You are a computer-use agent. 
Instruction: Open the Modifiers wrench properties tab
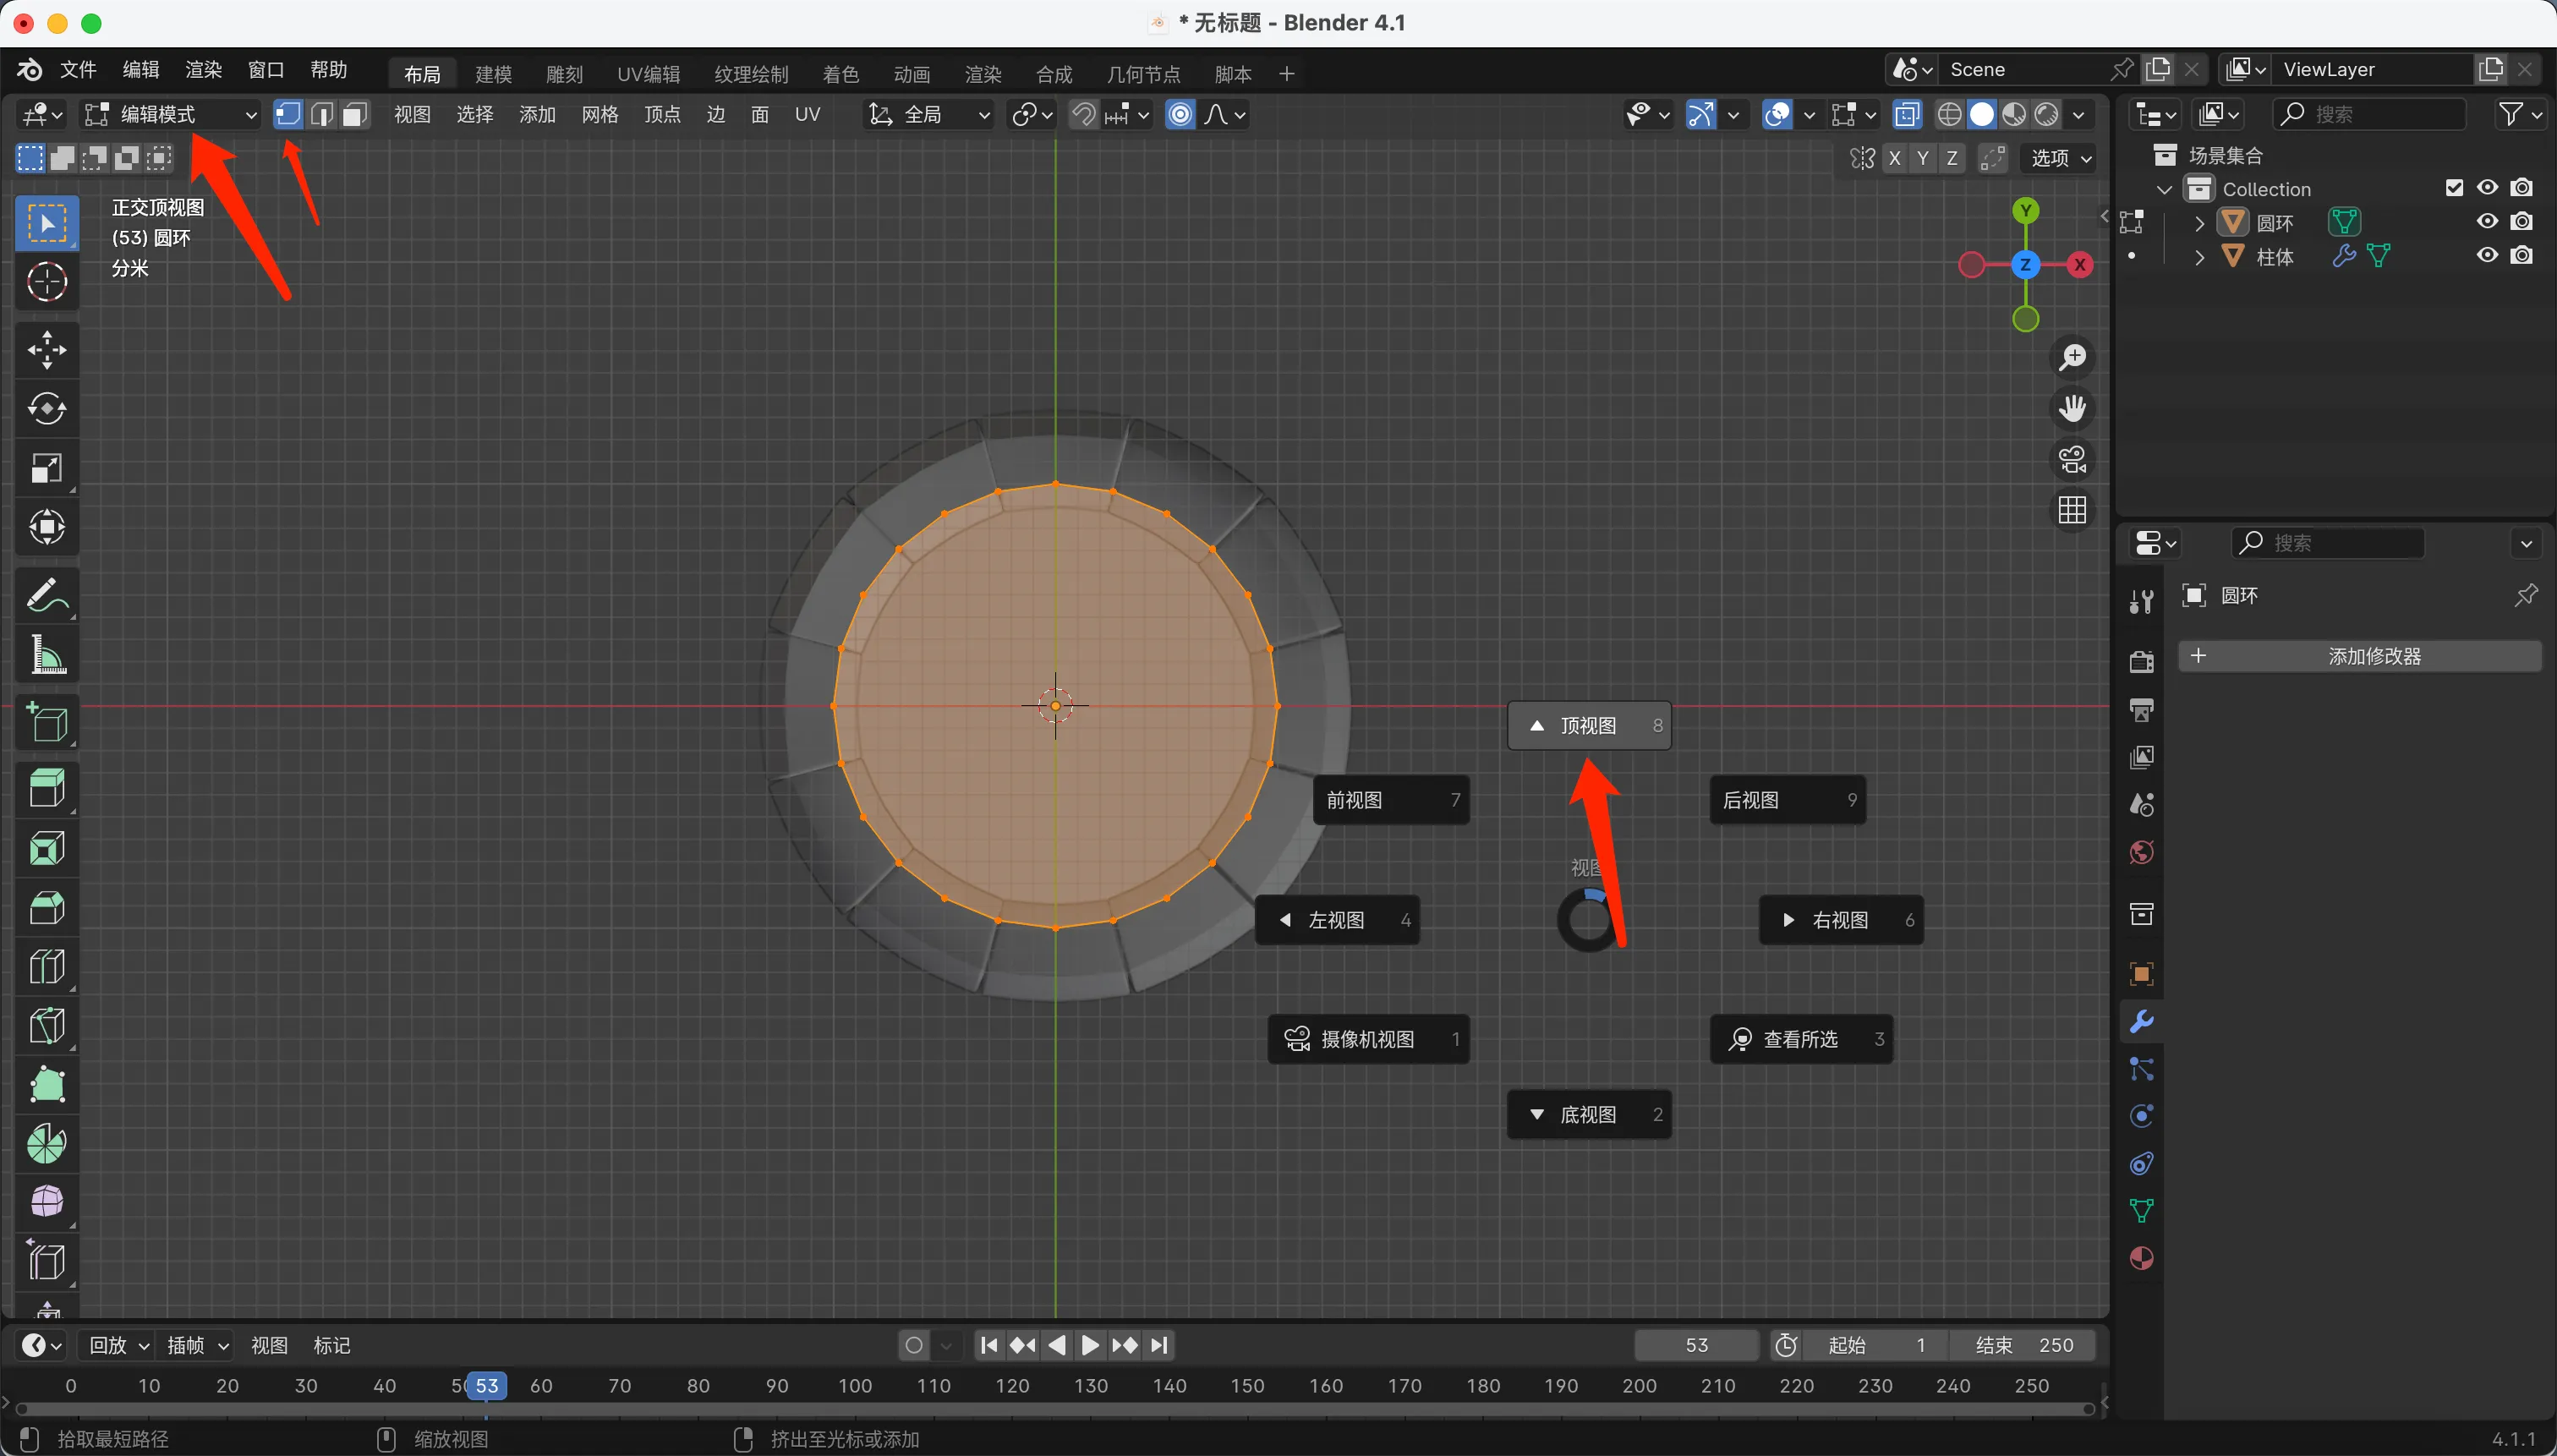click(2141, 1022)
